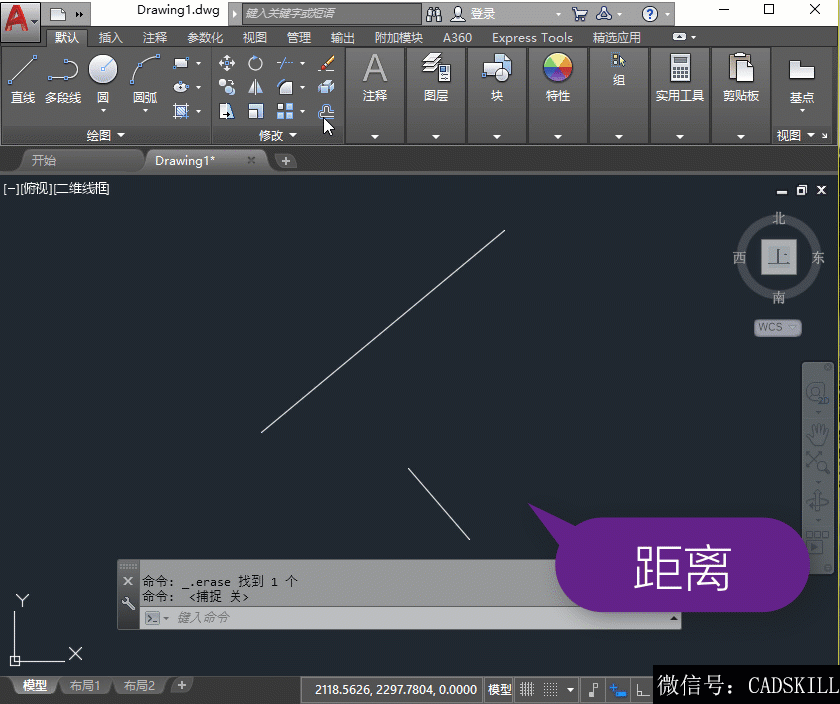Click the WCS coordinate system button
The width and height of the screenshot is (840, 704).
(x=777, y=327)
